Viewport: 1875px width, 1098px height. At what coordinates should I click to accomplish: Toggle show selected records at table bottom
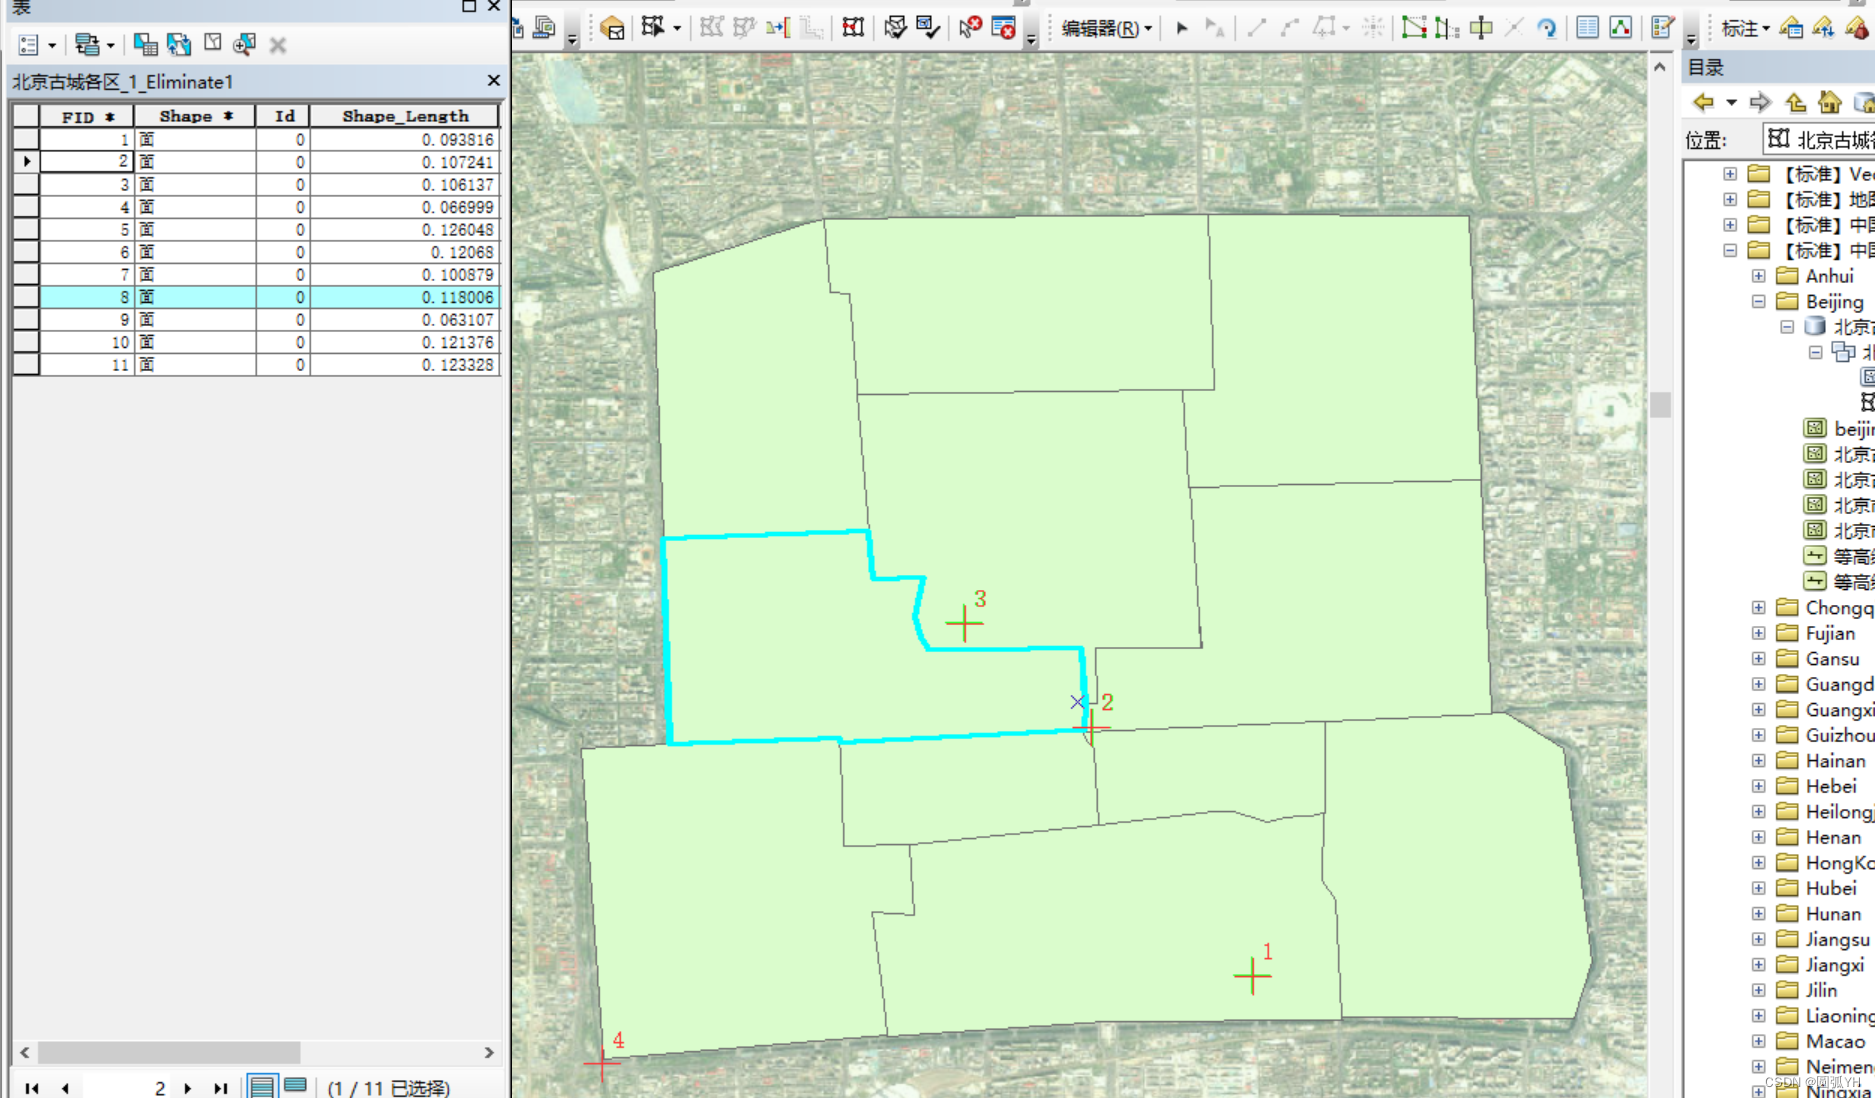click(x=293, y=1087)
